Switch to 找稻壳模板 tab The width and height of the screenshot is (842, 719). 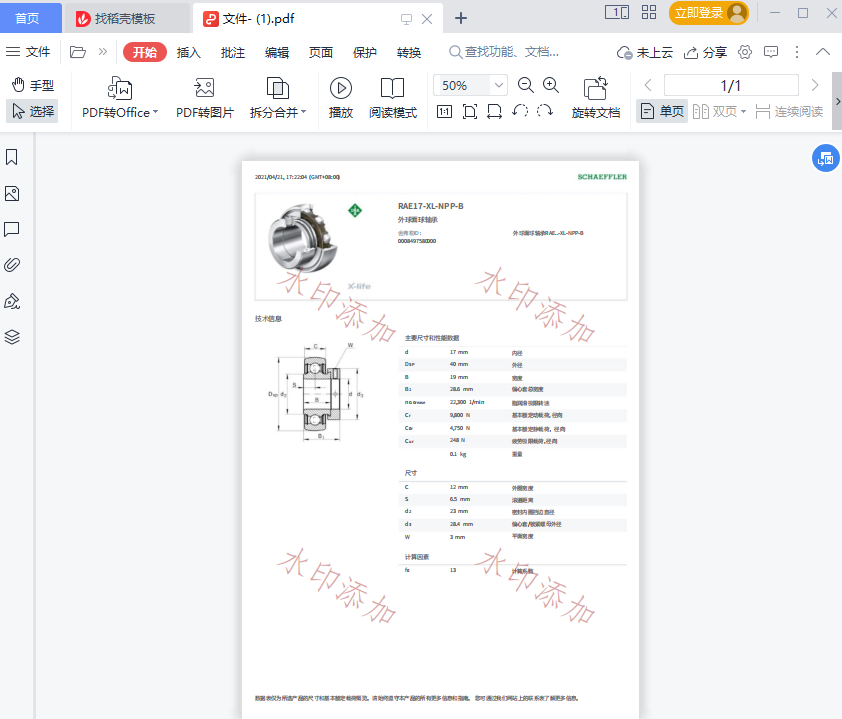pyautogui.click(x=125, y=19)
